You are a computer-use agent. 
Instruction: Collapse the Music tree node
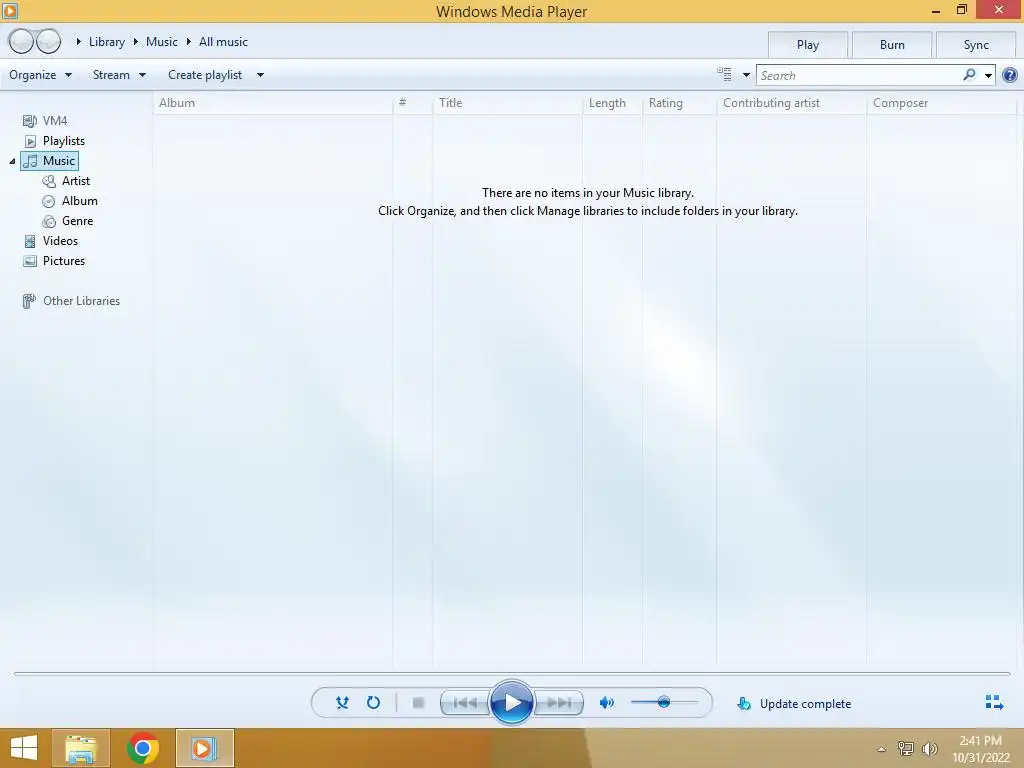click(12, 161)
